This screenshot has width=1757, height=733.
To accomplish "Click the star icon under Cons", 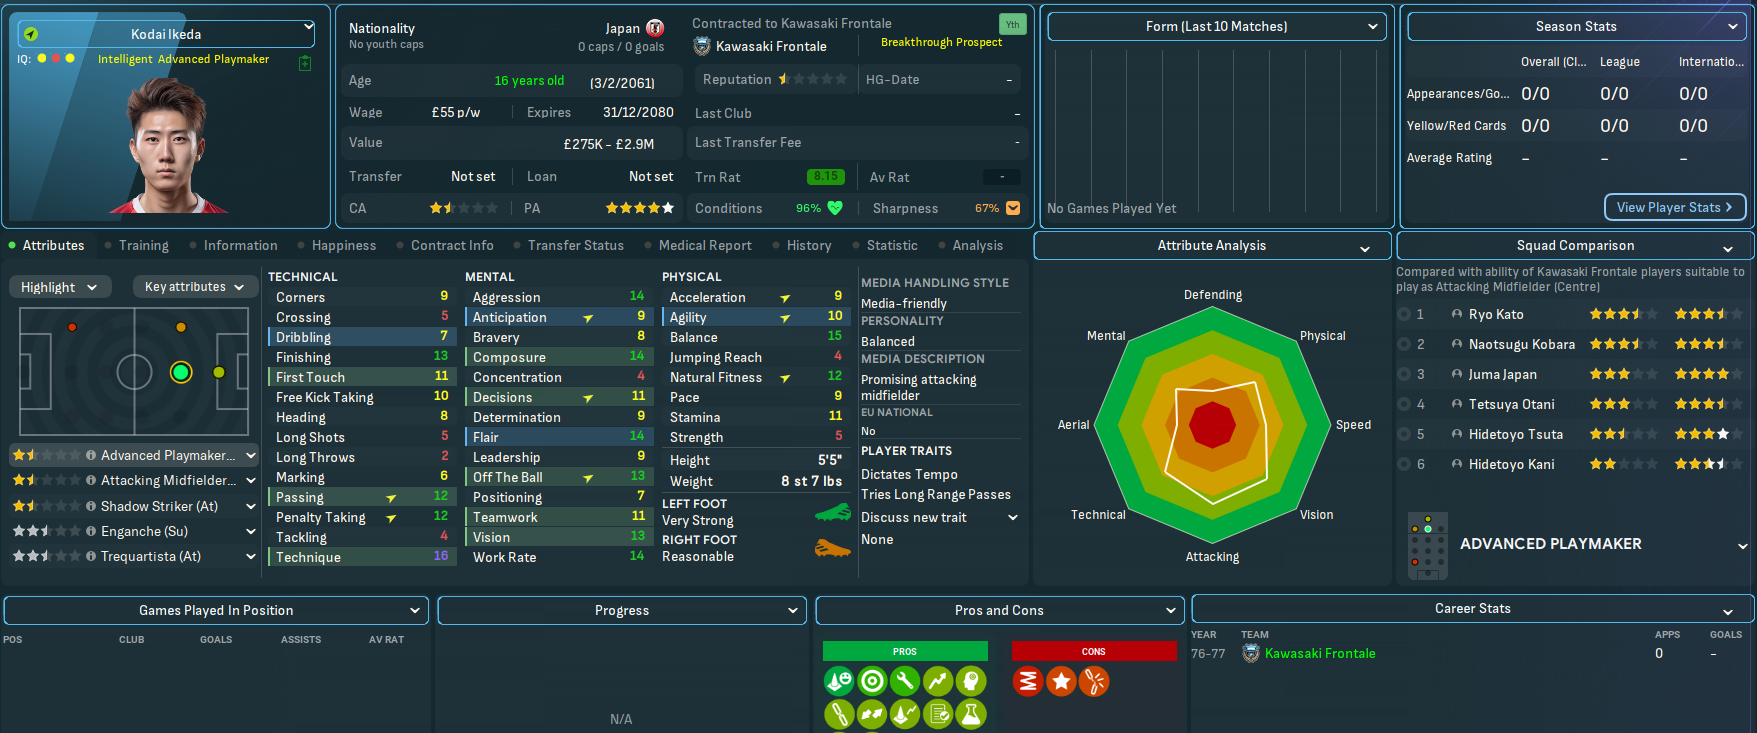I will [1061, 682].
